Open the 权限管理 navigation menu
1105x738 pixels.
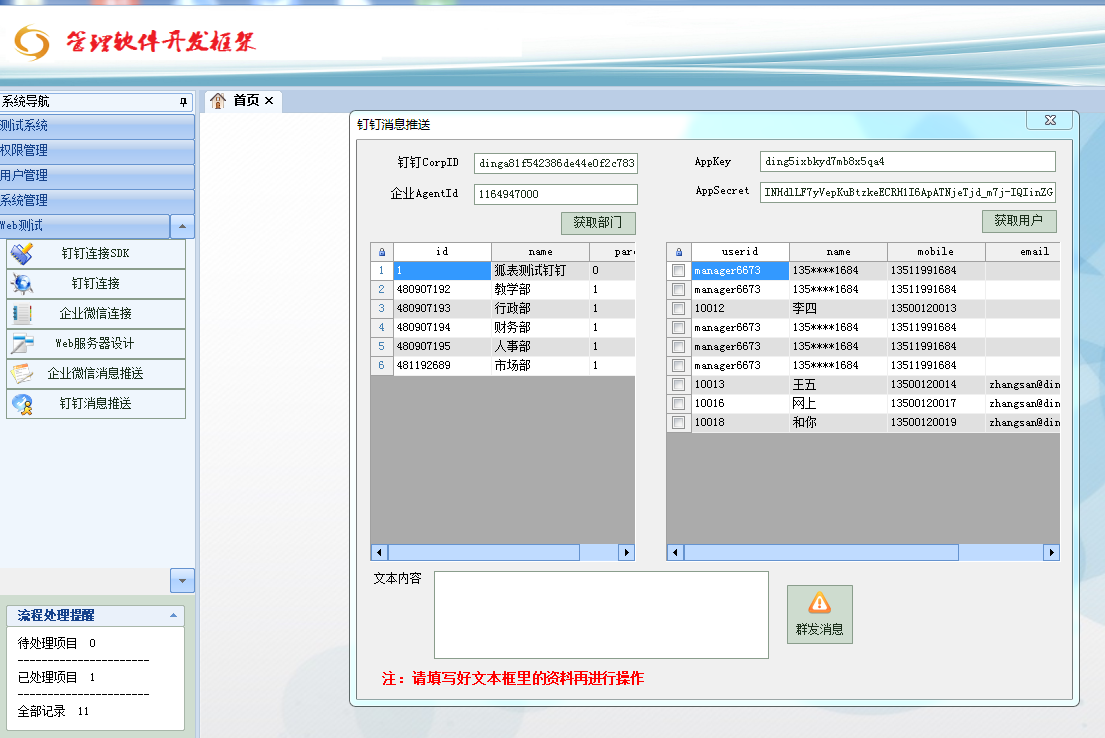tap(97, 151)
